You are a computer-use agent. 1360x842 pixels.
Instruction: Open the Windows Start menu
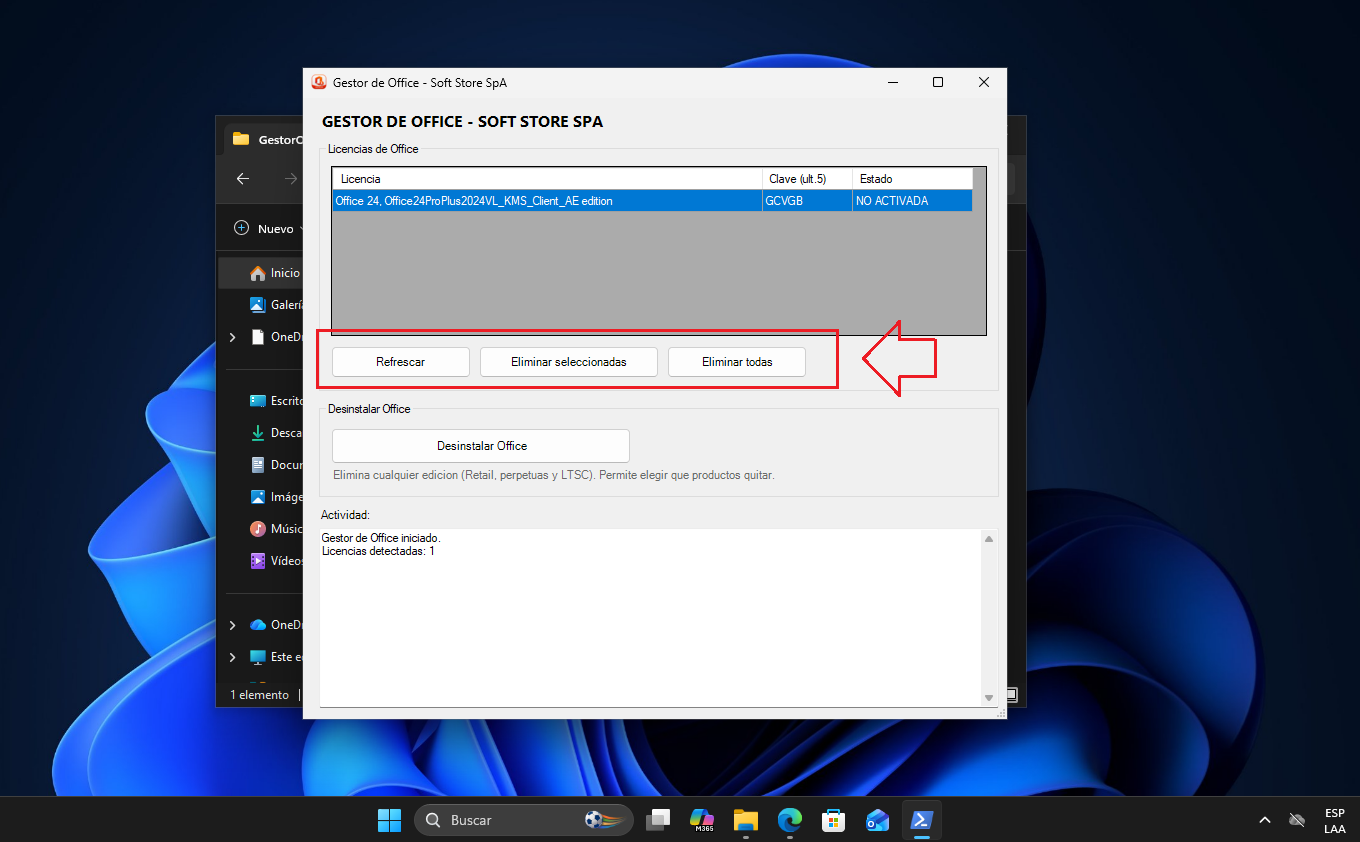point(389,820)
